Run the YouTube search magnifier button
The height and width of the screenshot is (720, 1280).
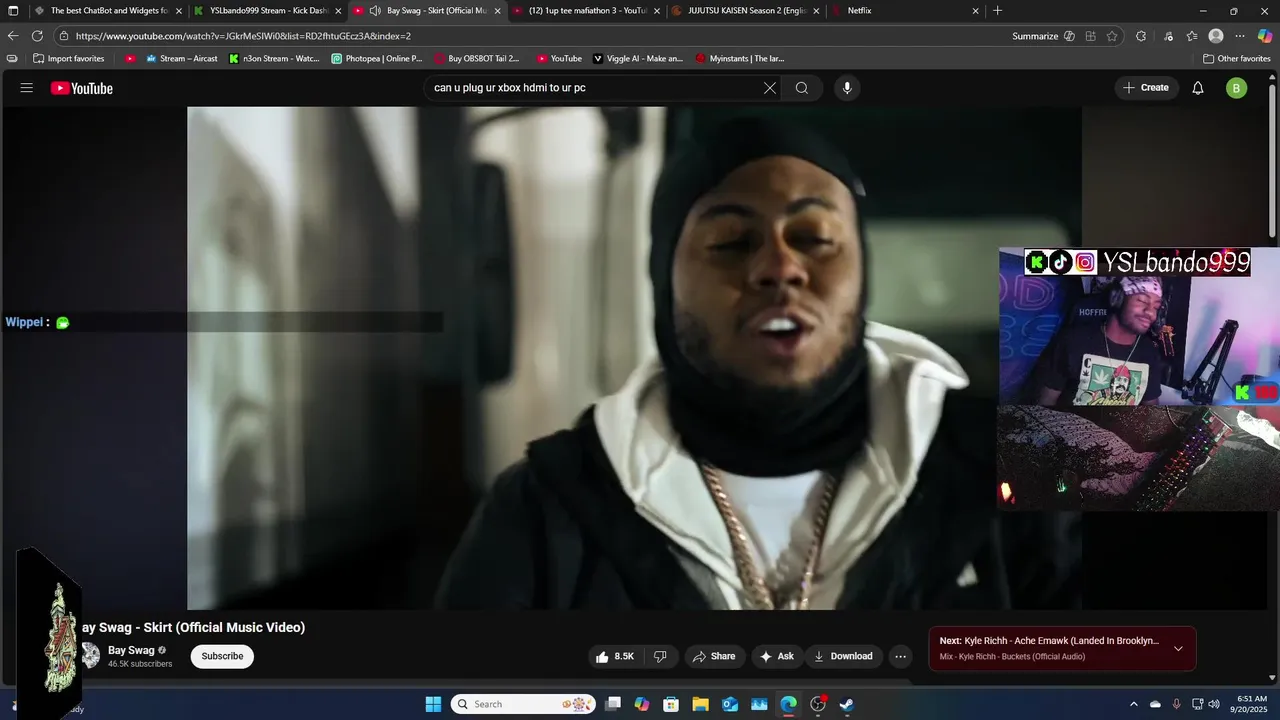(x=802, y=88)
